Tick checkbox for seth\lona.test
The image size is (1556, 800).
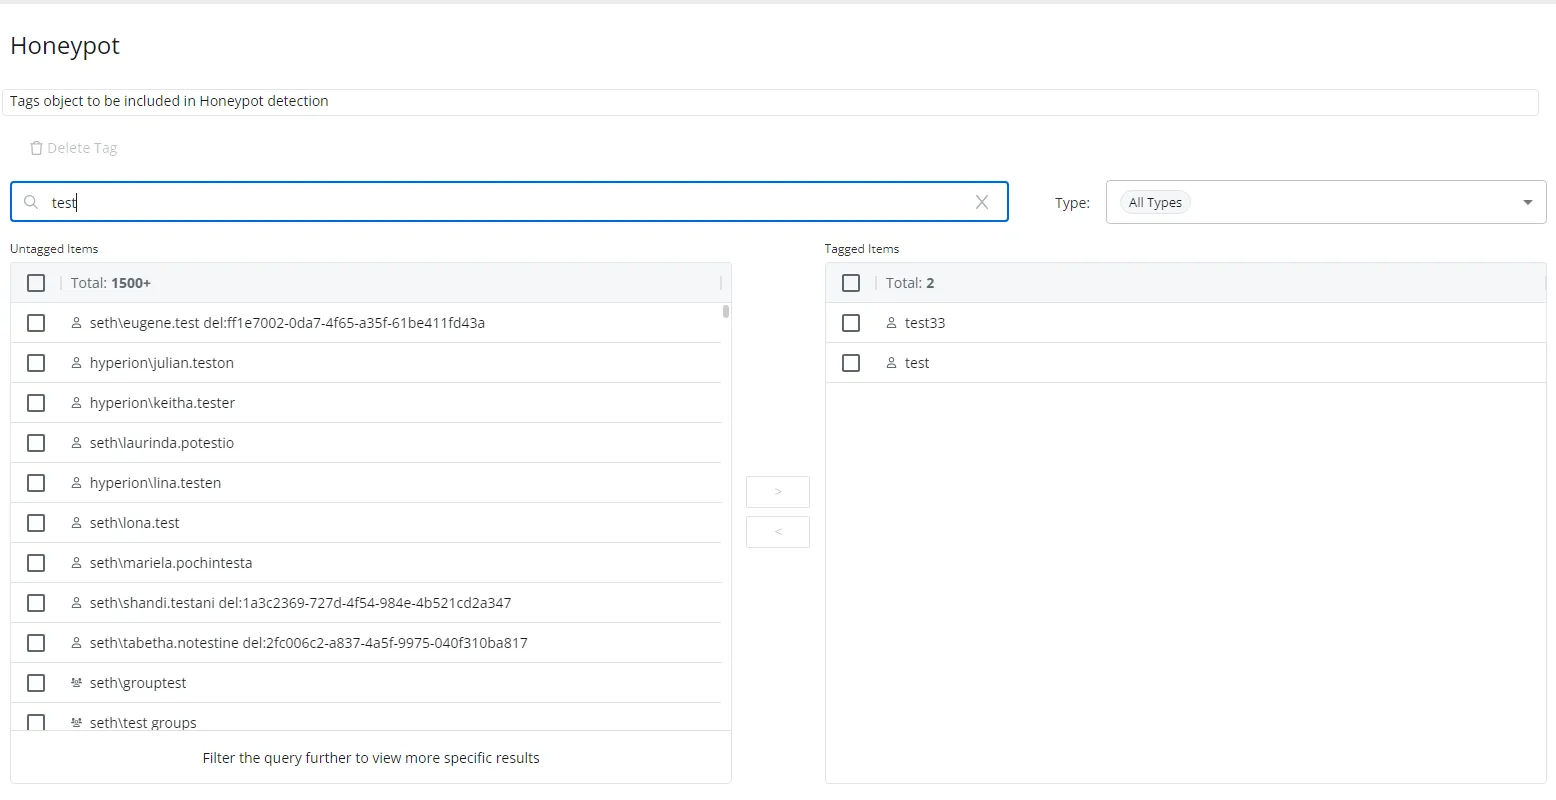click(x=36, y=523)
